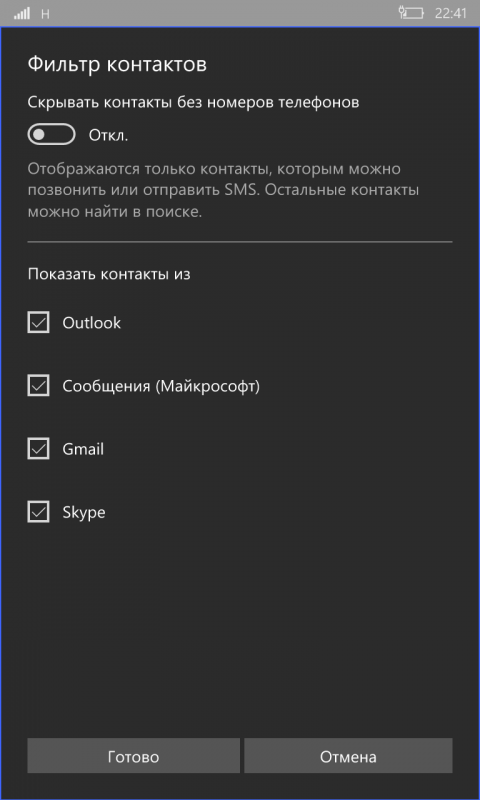
Task: Tap the H network type indicator
Action: (x=45, y=14)
